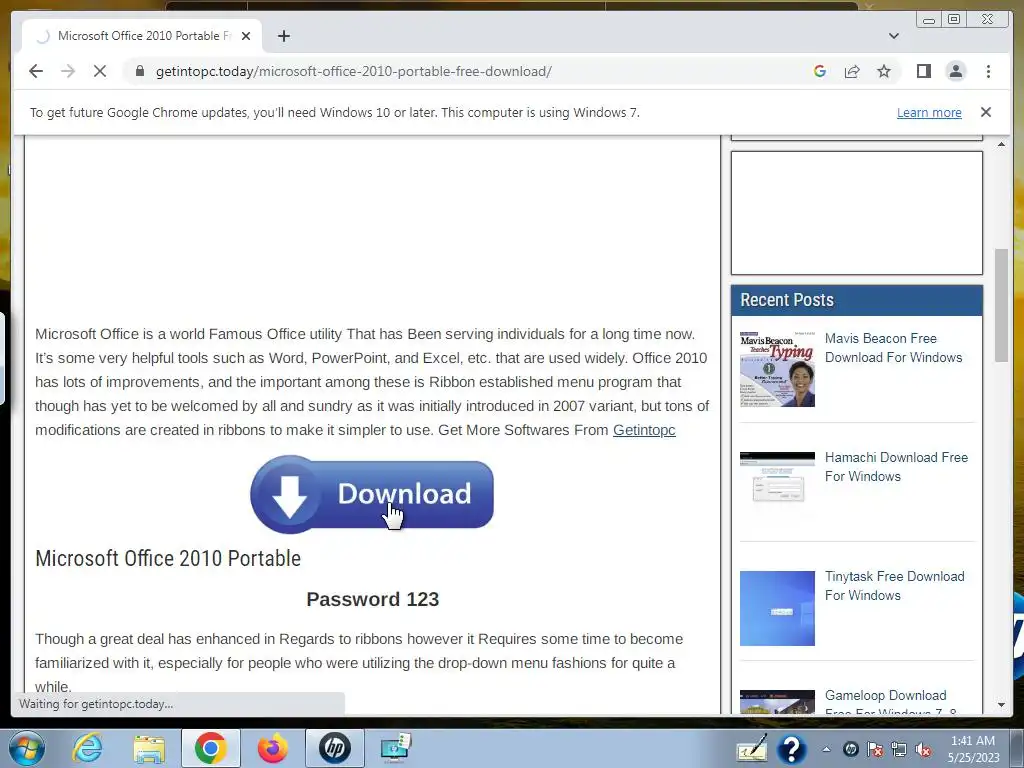Image resolution: width=1024 pixels, height=768 pixels.
Task: Open the HP application in the taskbar
Action: coord(334,748)
